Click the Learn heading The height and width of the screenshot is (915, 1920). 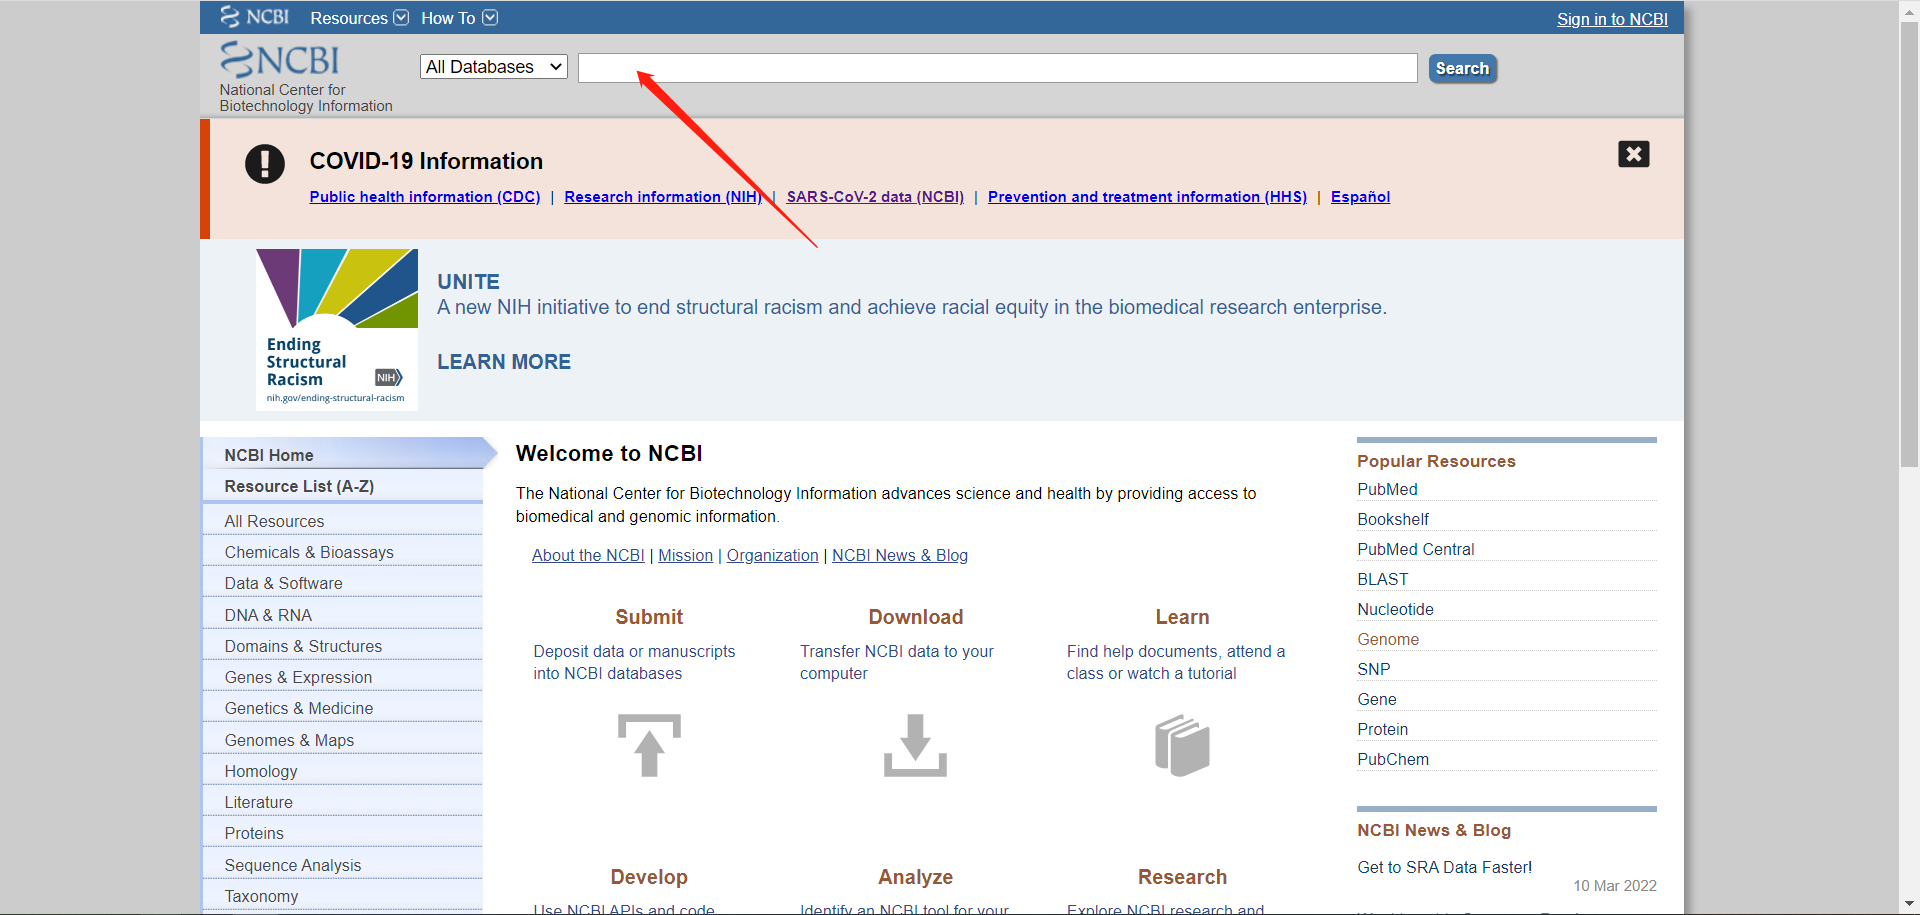[x=1182, y=617]
